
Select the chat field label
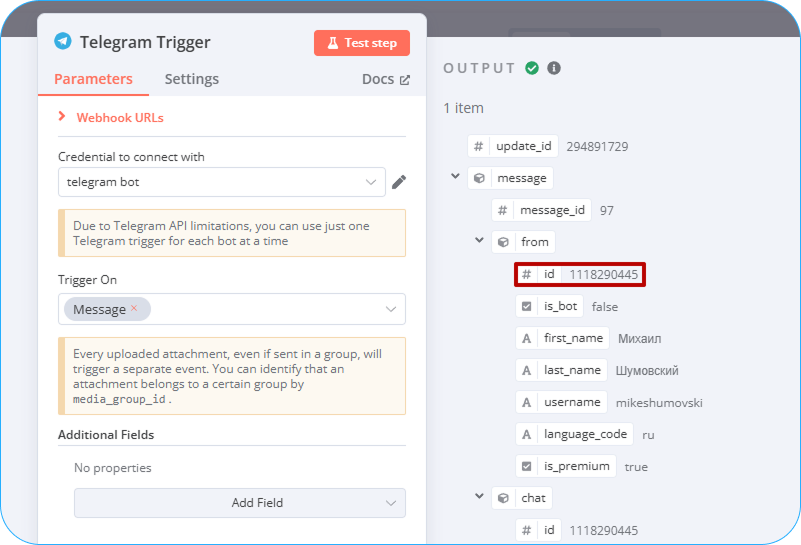click(x=533, y=497)
